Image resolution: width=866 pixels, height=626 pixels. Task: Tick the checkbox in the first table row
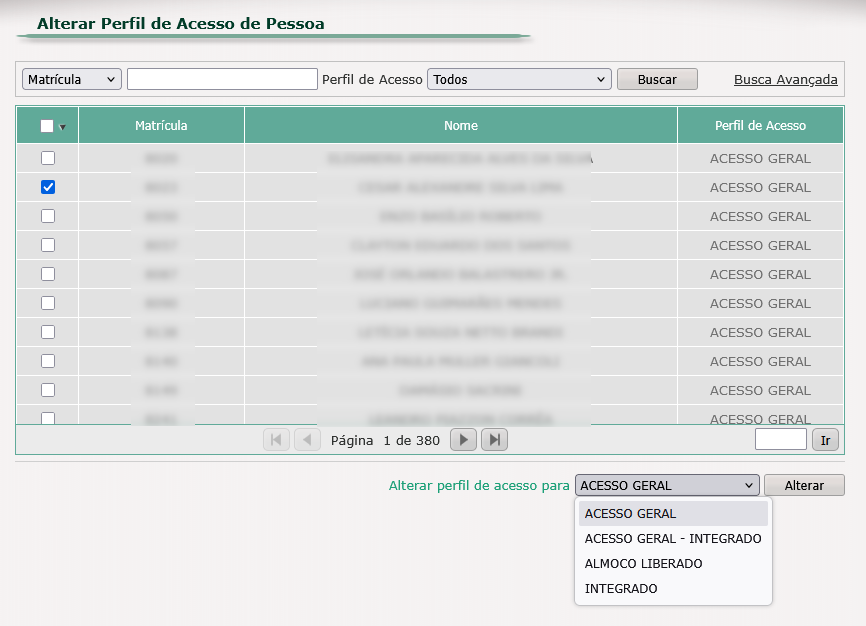pyautogui.click(x=48, y=158)
